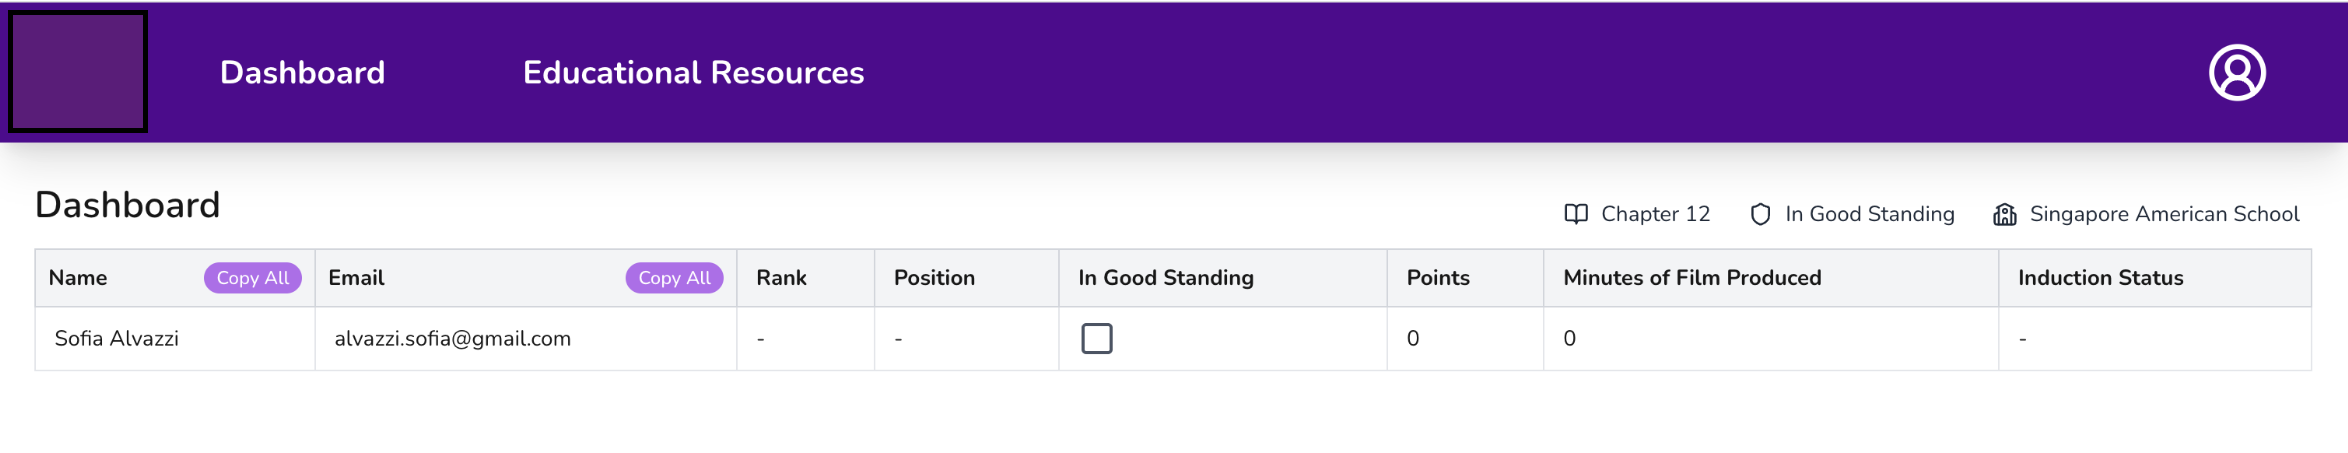Click the school building icon
Image resolution: width=2348 pixels, height=453 pixels.
[2004, 214]
